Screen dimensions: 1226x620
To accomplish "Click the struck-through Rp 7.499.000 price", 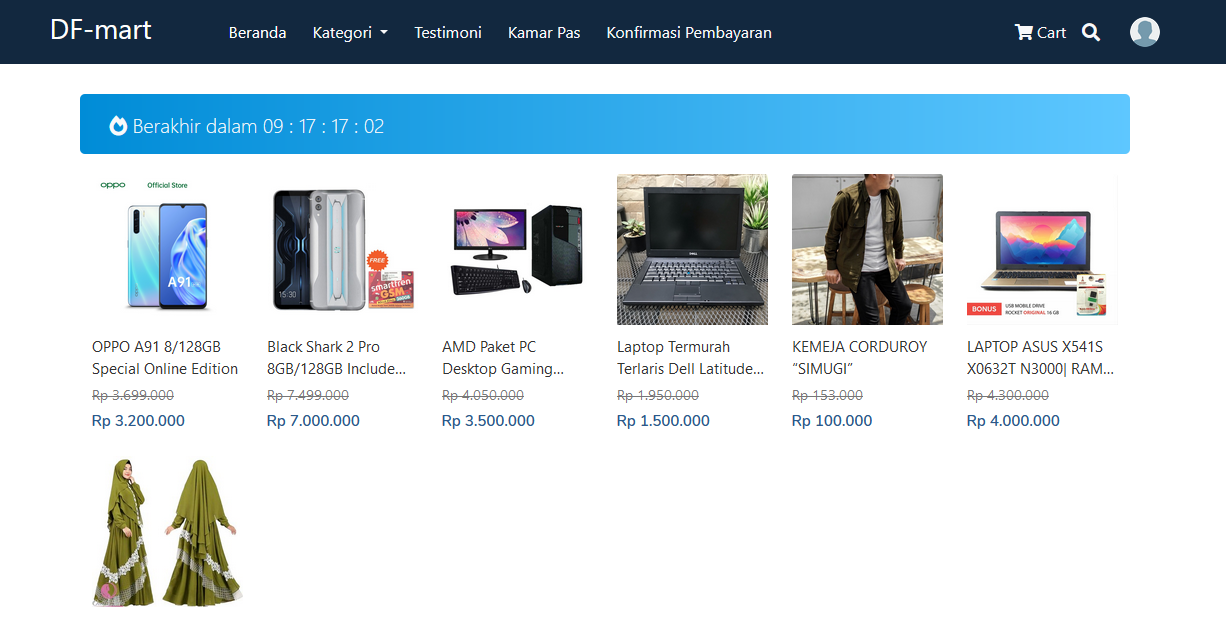I will 308,396.
